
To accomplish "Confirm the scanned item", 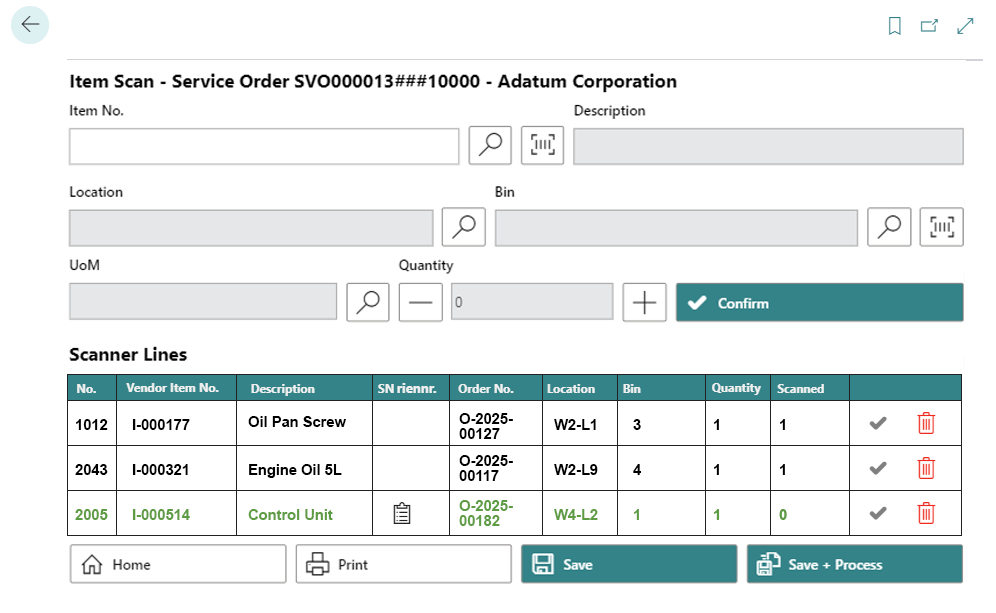I will 819,302.
